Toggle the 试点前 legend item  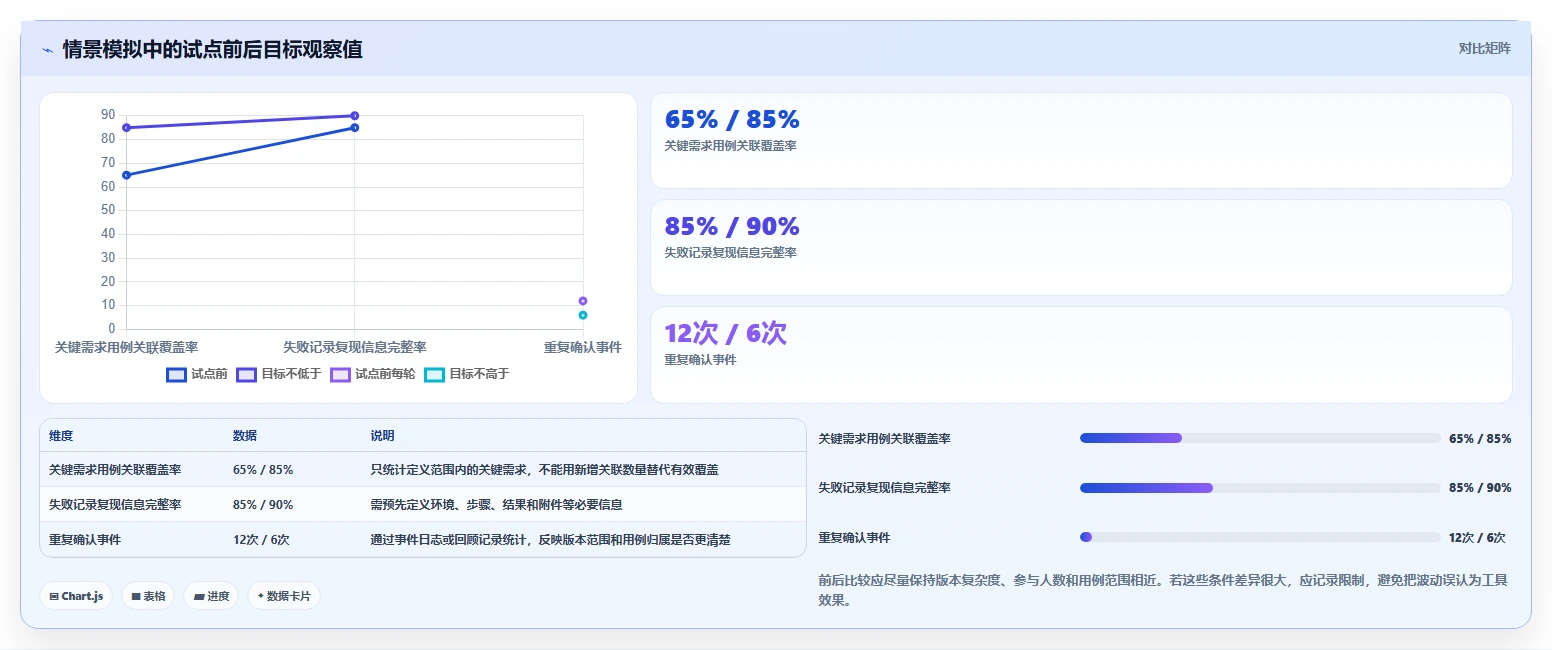tap(197, 374)
